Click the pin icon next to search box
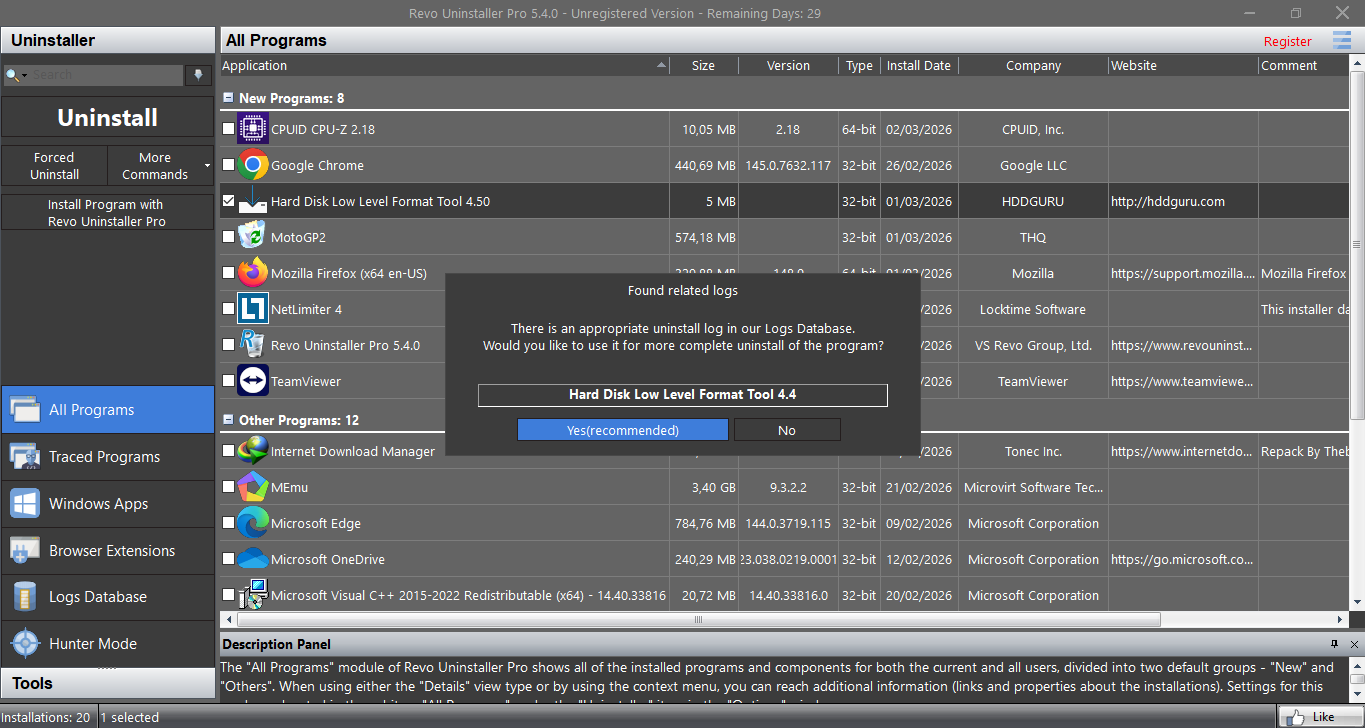The height and width of the screenshot is (728, 1365). (198, 75)
